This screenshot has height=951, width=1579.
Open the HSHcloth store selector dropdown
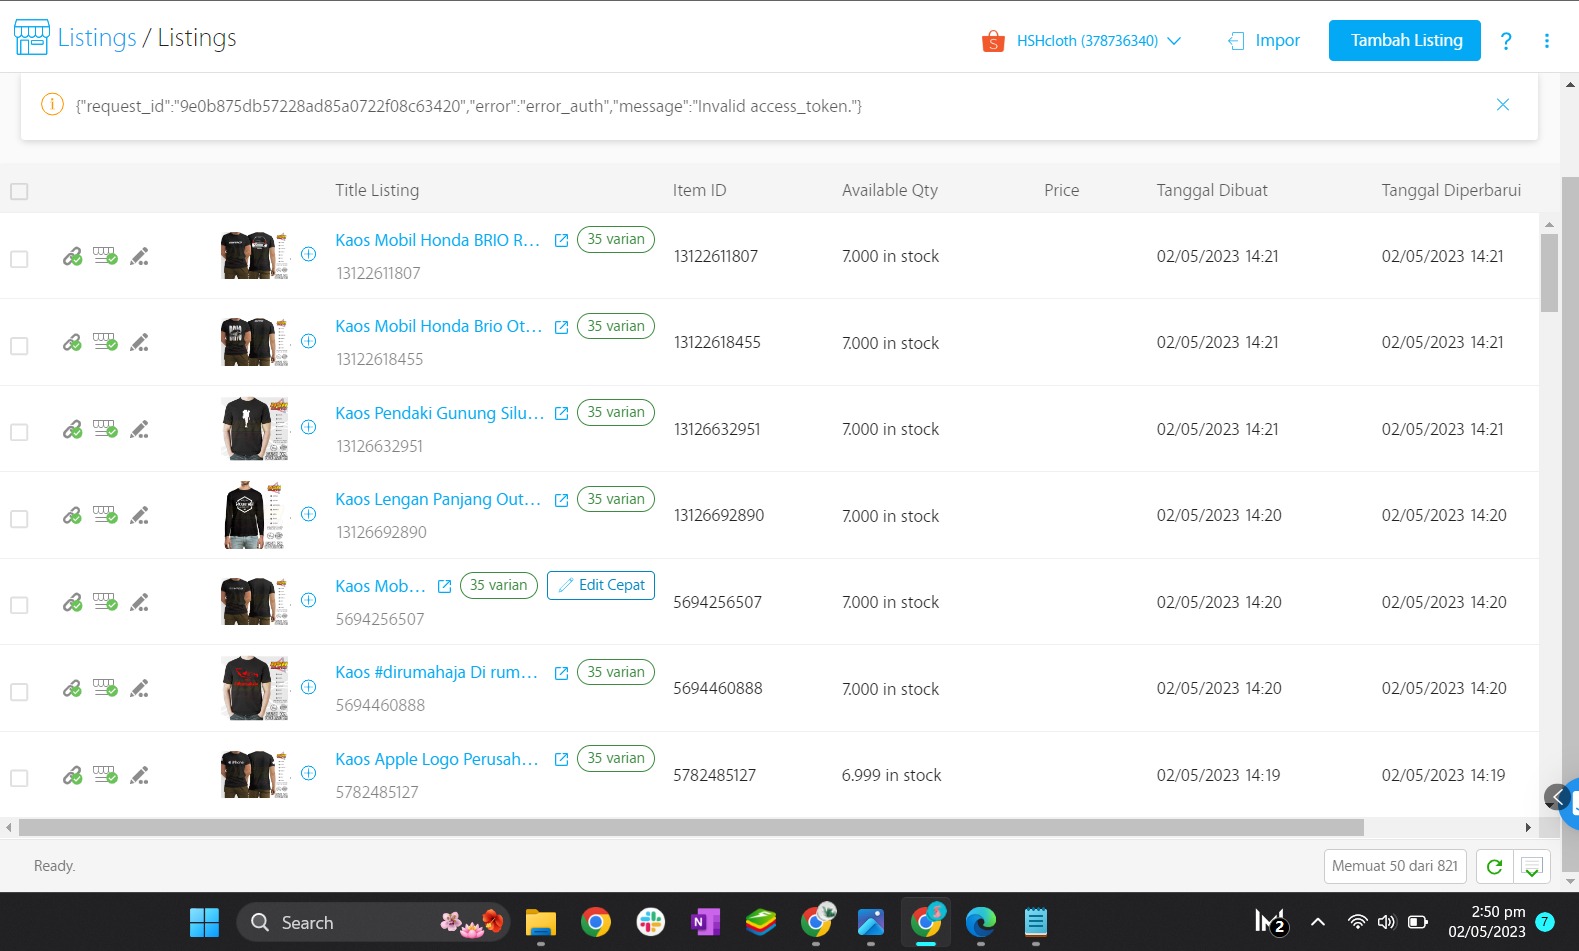[1086, 41]
